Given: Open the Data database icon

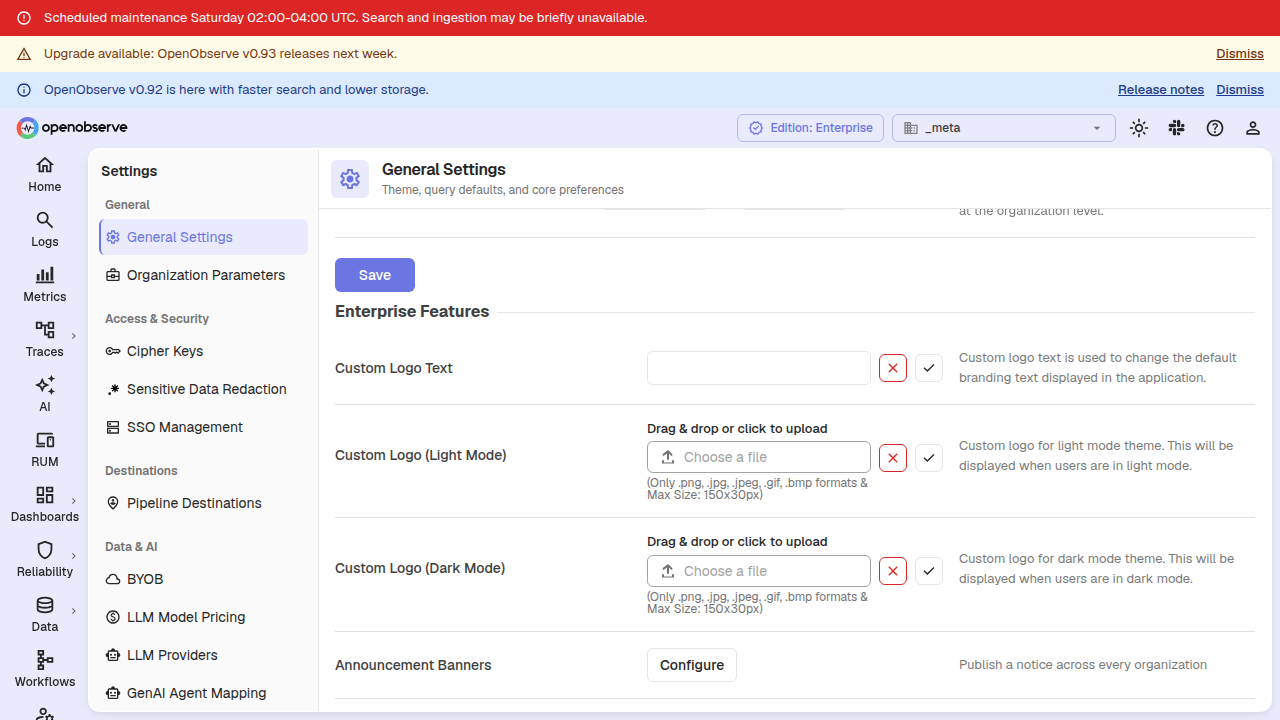Looking at the screenshot, I should [45, 605].
